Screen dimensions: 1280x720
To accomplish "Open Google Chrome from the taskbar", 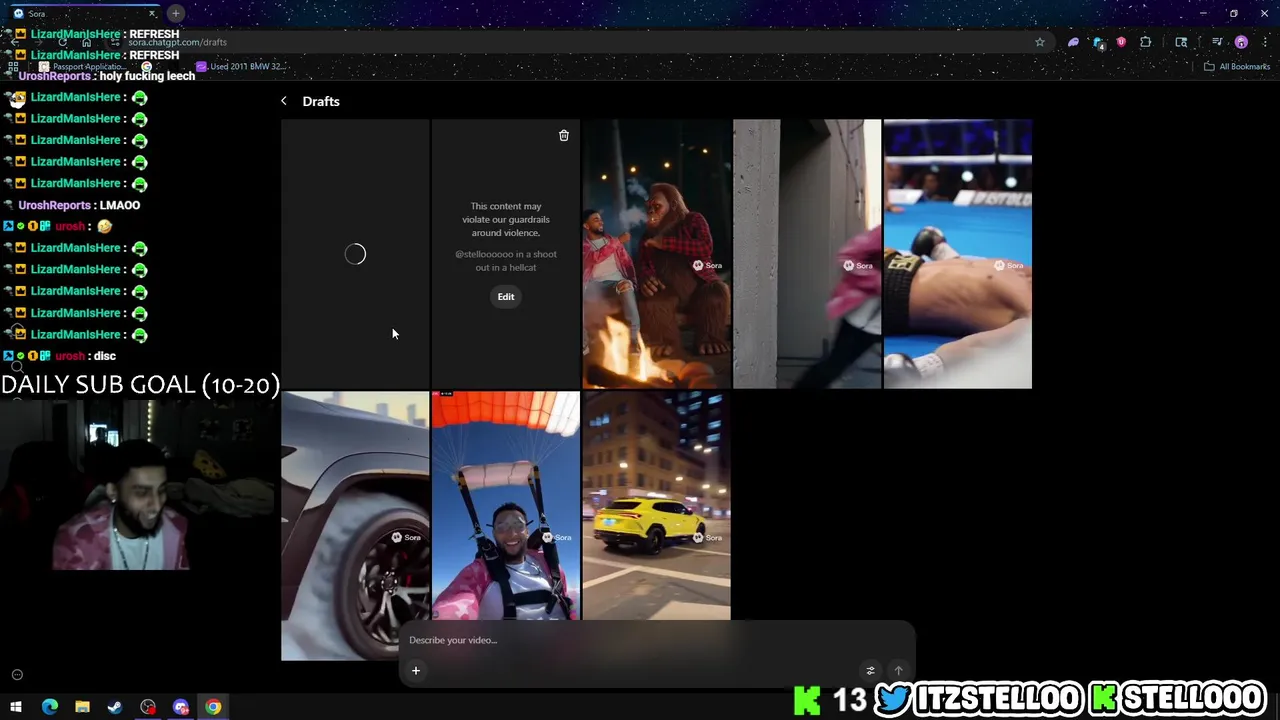I will tap(213, 707).
